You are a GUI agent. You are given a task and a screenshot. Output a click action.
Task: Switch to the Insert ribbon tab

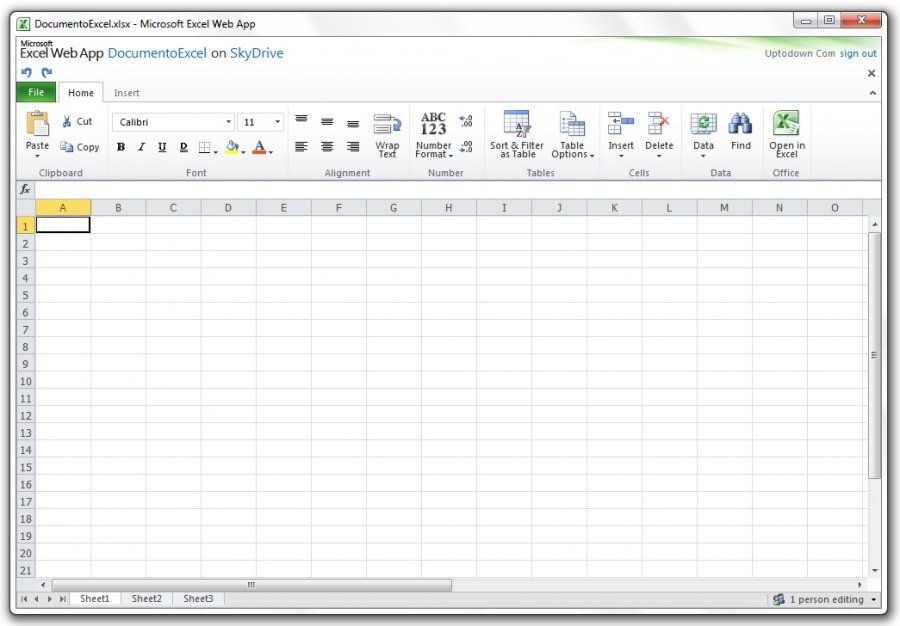pyautogui.click(x=127, y=92)
